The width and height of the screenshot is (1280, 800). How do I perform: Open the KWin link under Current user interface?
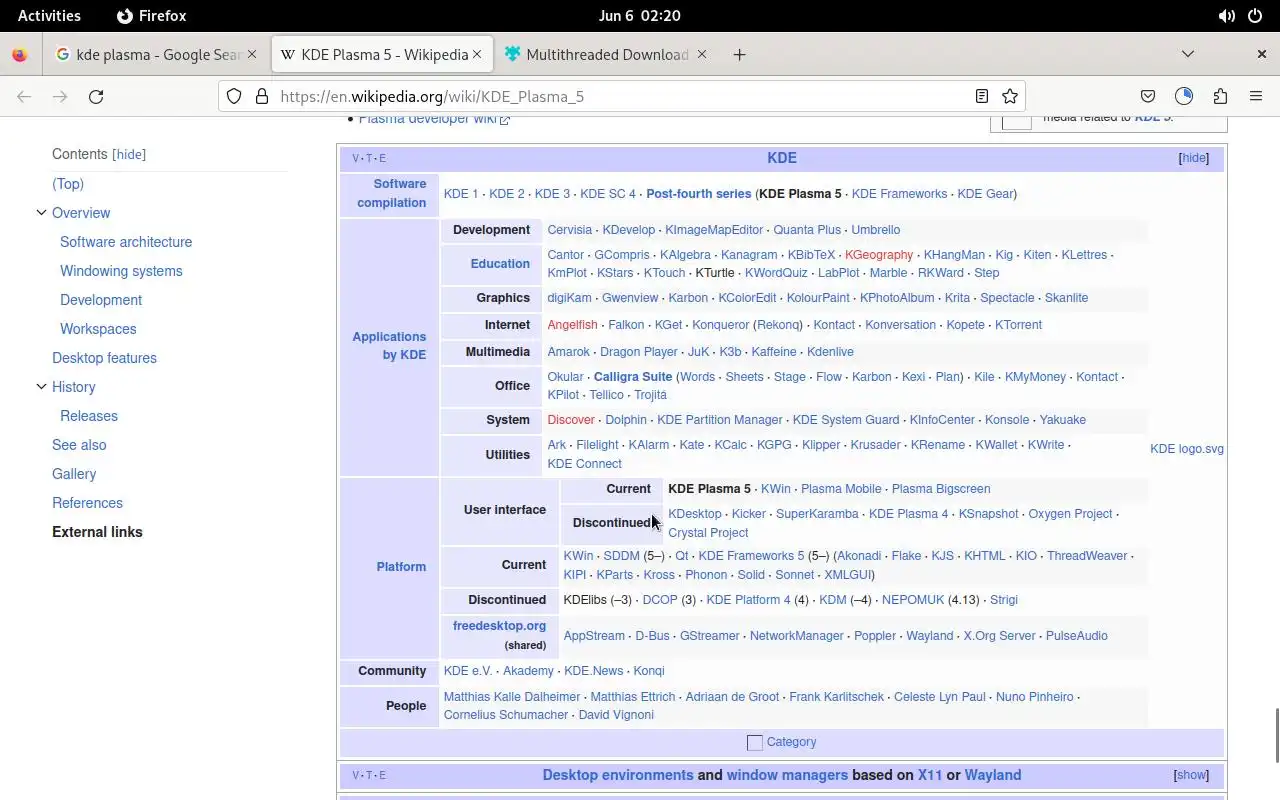(x=776, y=489)
